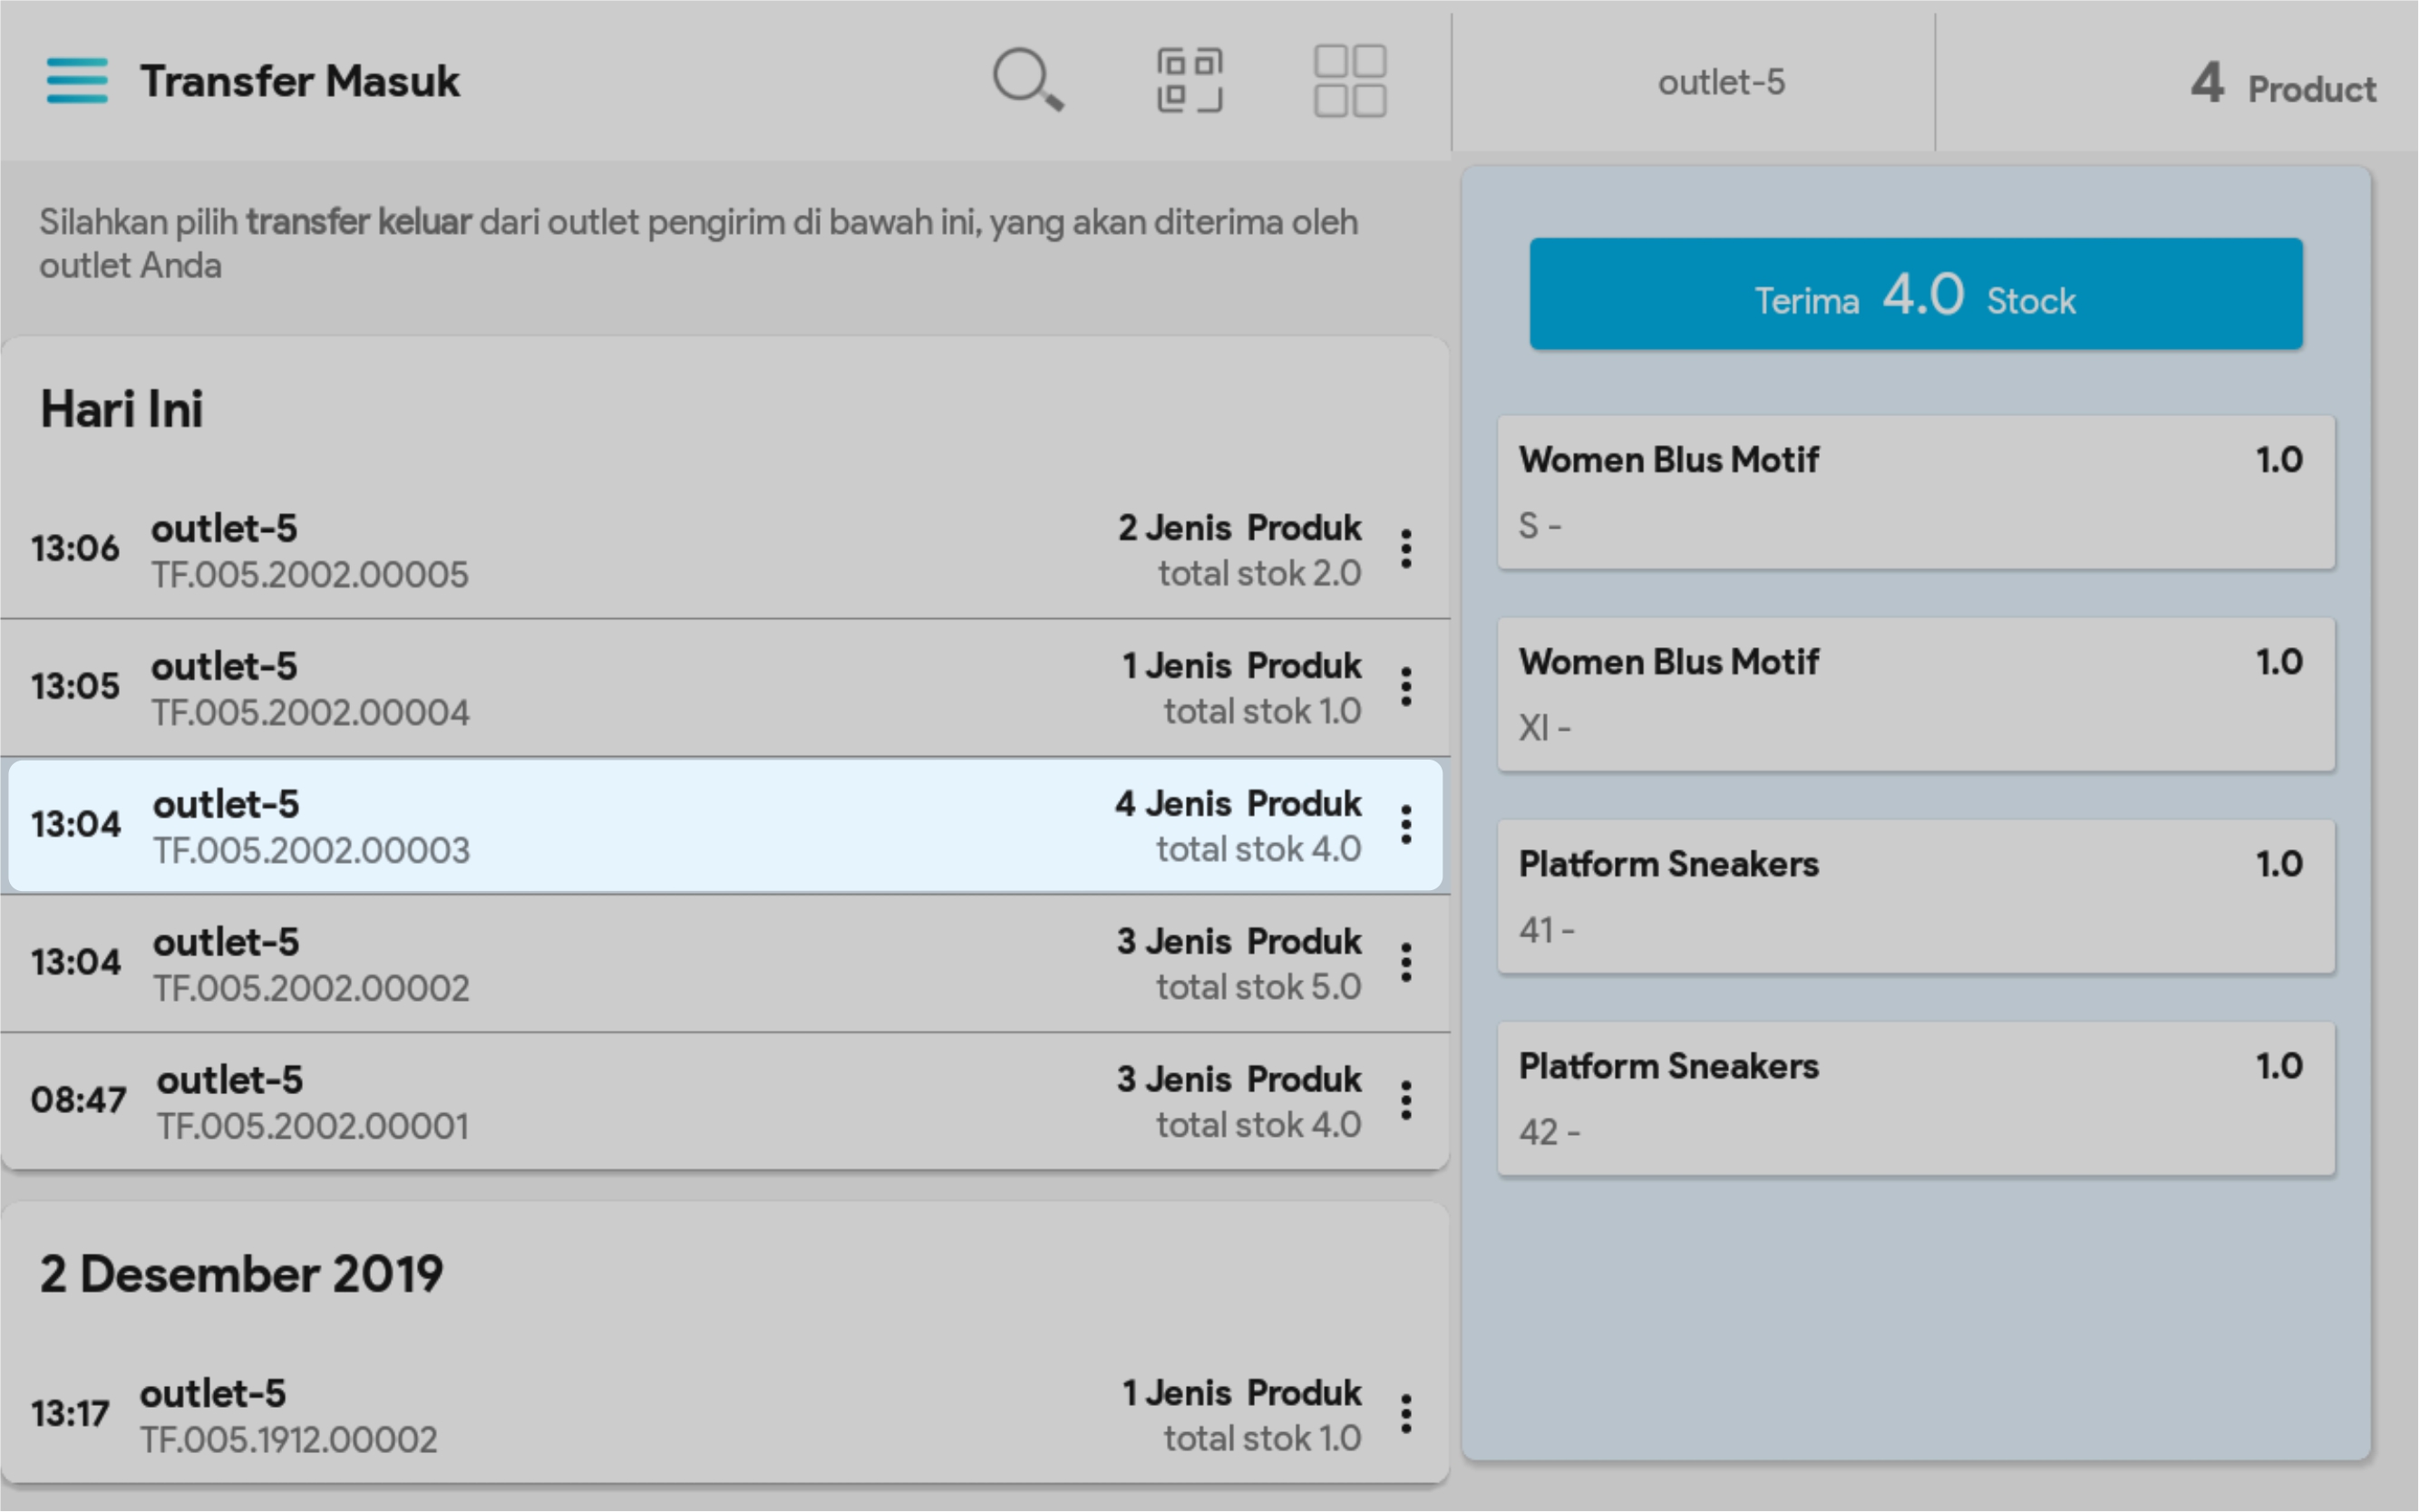Click the search magnifier icon

click(x=1027, y=80)
